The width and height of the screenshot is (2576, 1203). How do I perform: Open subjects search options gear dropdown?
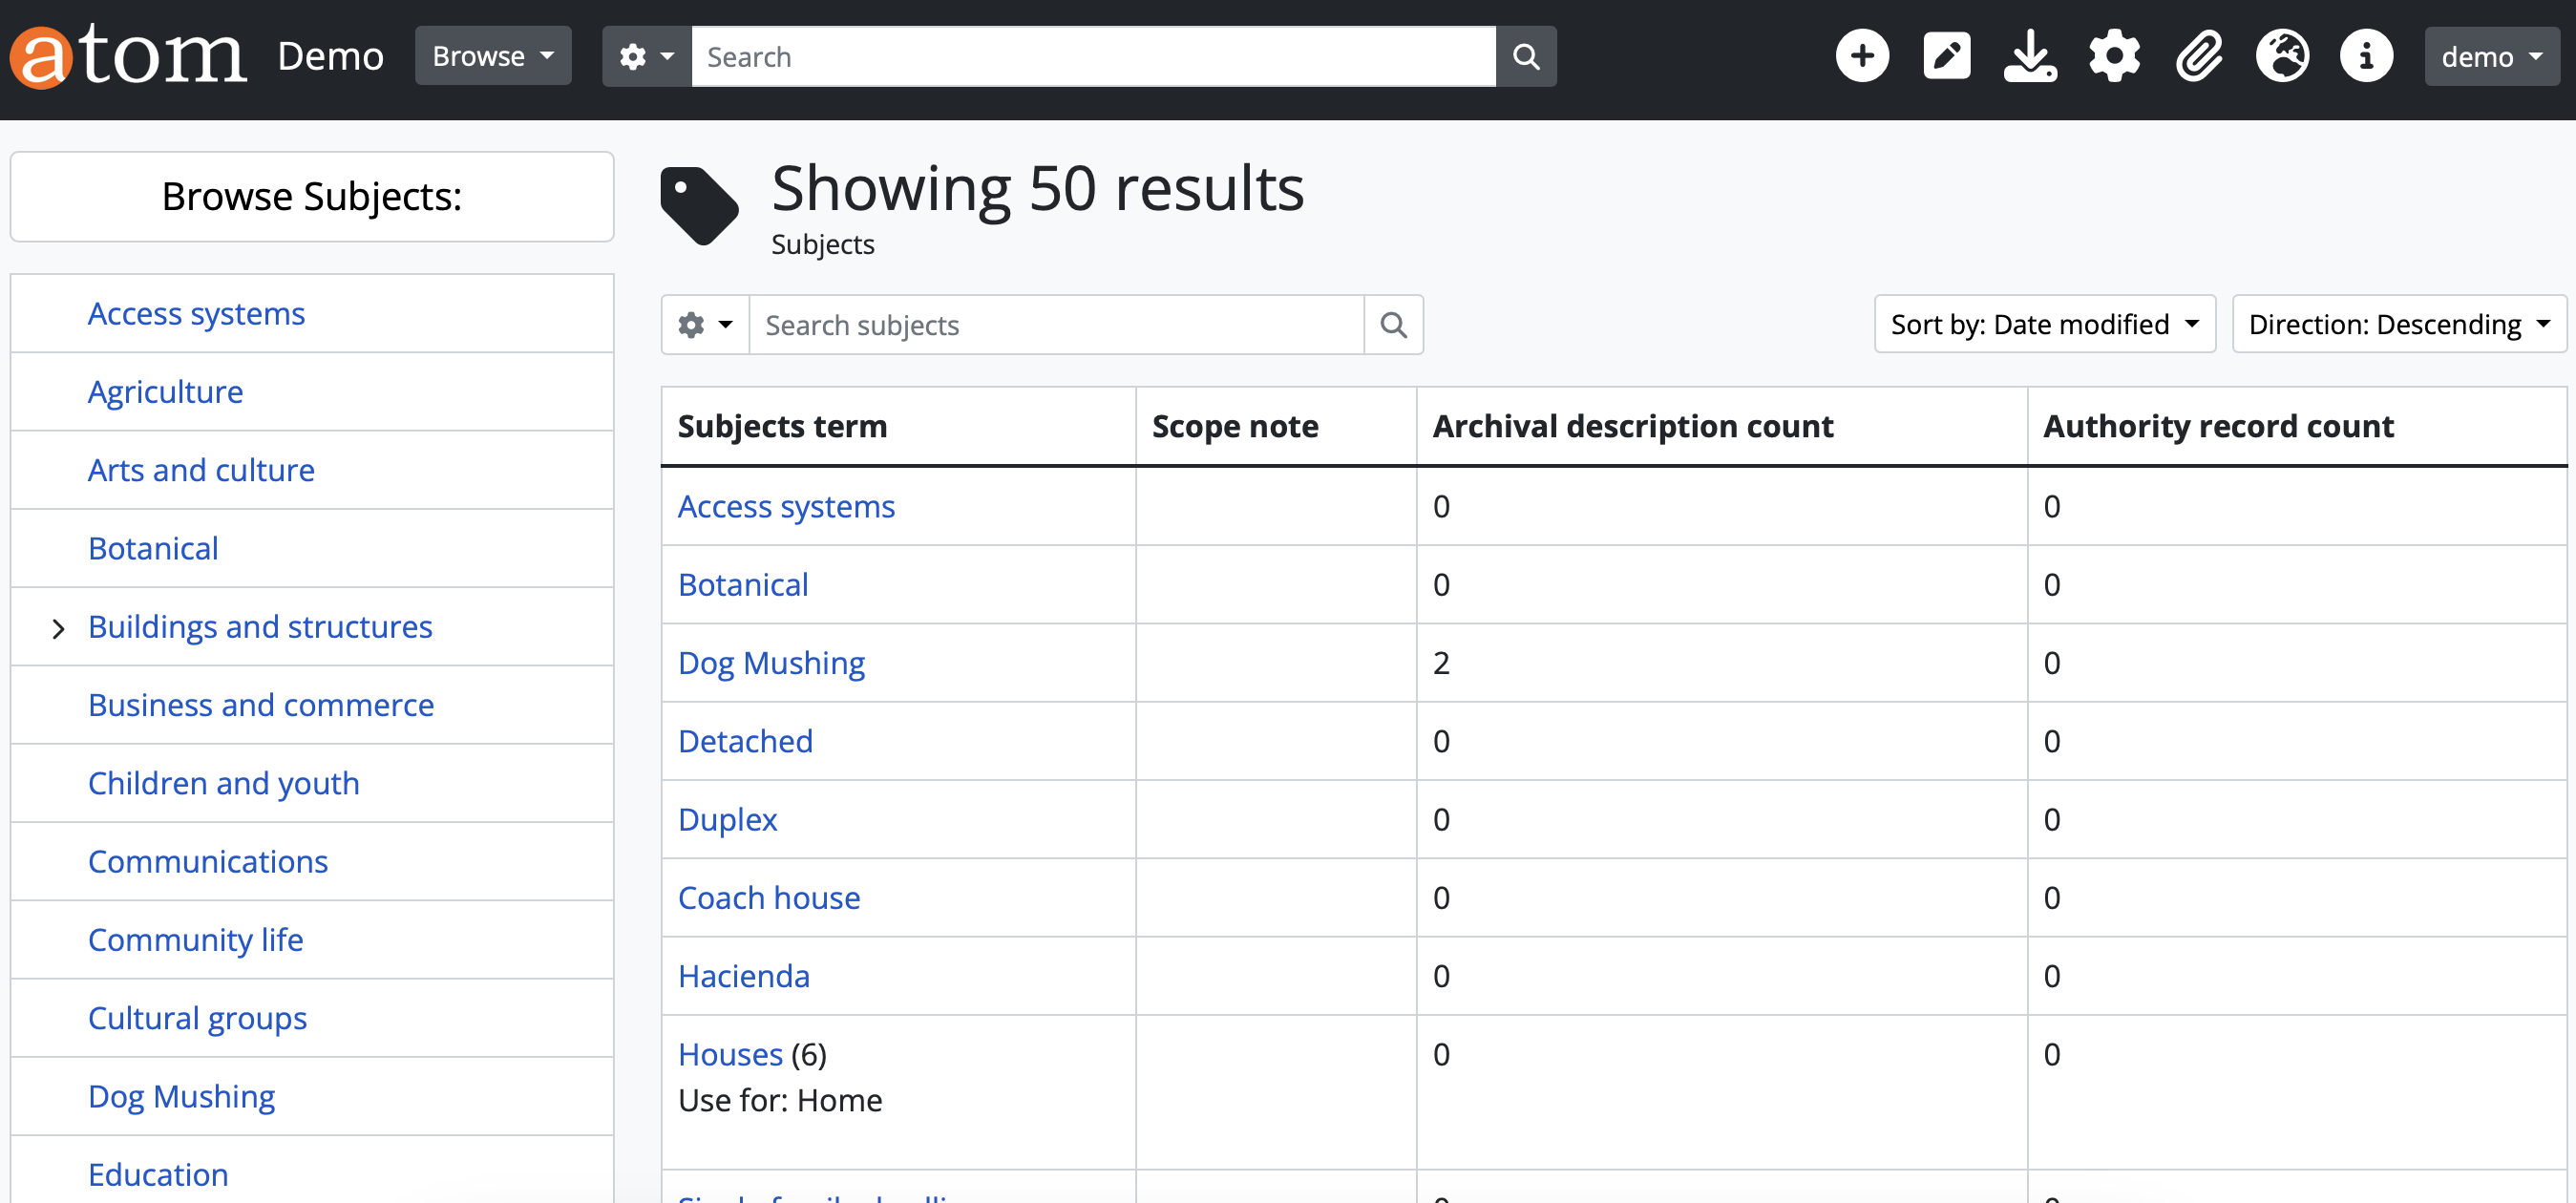click(x=705, y=325)
